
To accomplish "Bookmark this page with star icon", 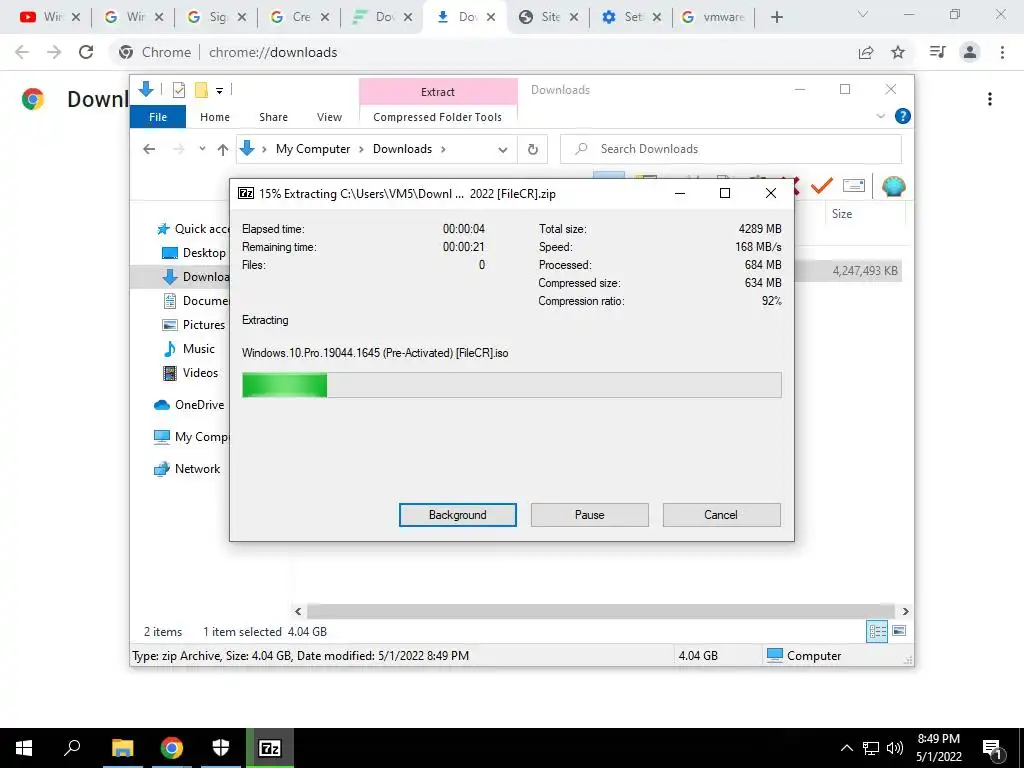I will [x=898, y=52].
